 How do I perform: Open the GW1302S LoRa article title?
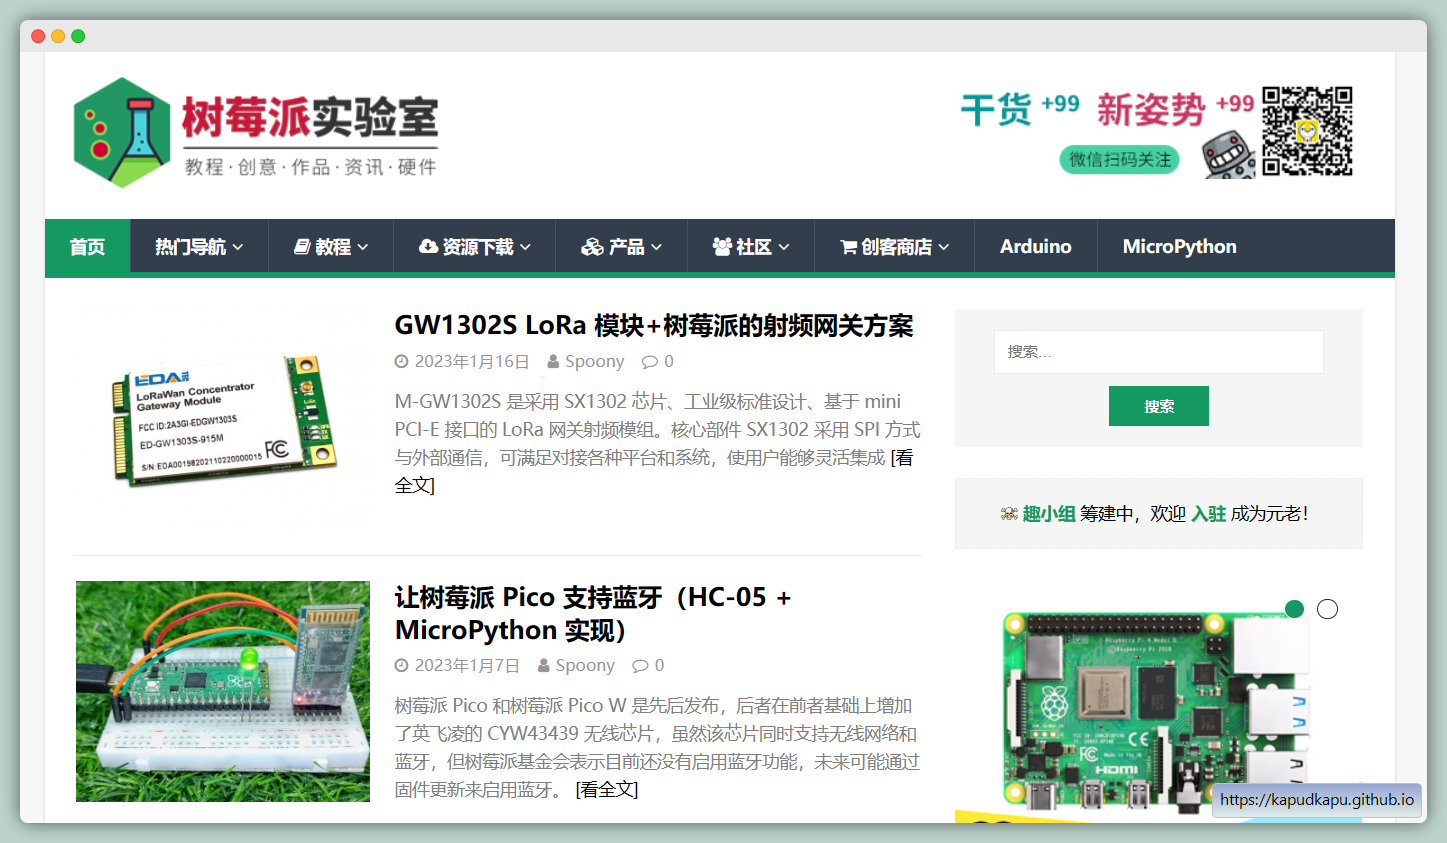coord(653,326)
